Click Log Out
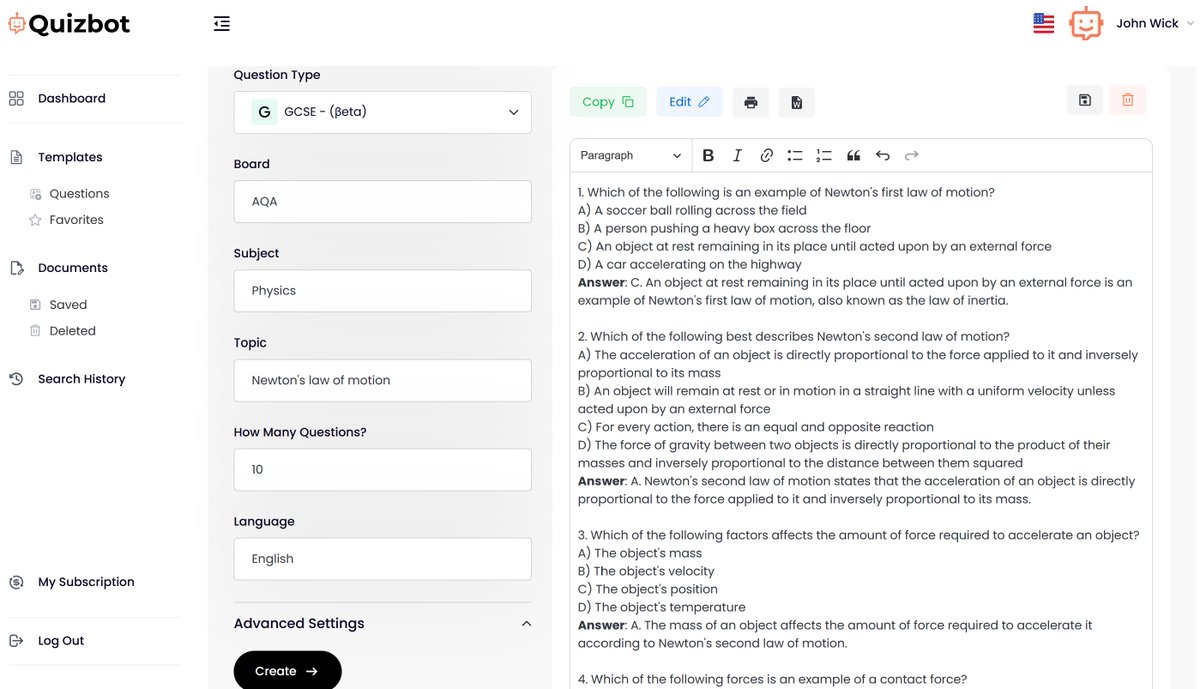Image resolution: width=1200 pixels, height=689 pixels. [x=61, y=641]
